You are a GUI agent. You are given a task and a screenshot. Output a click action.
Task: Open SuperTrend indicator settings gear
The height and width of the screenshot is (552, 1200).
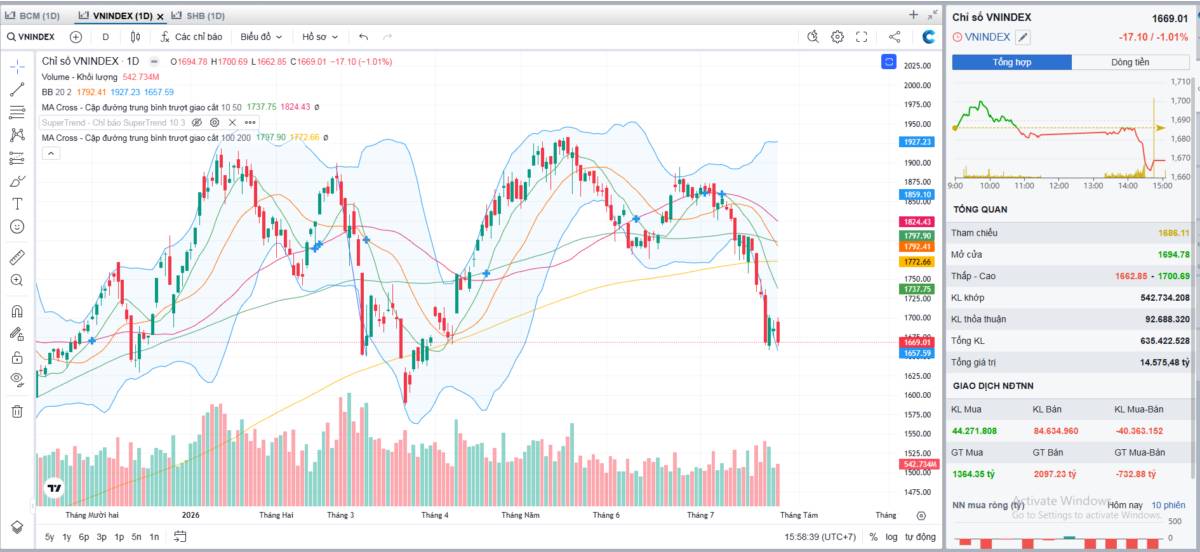pos(212,122)
